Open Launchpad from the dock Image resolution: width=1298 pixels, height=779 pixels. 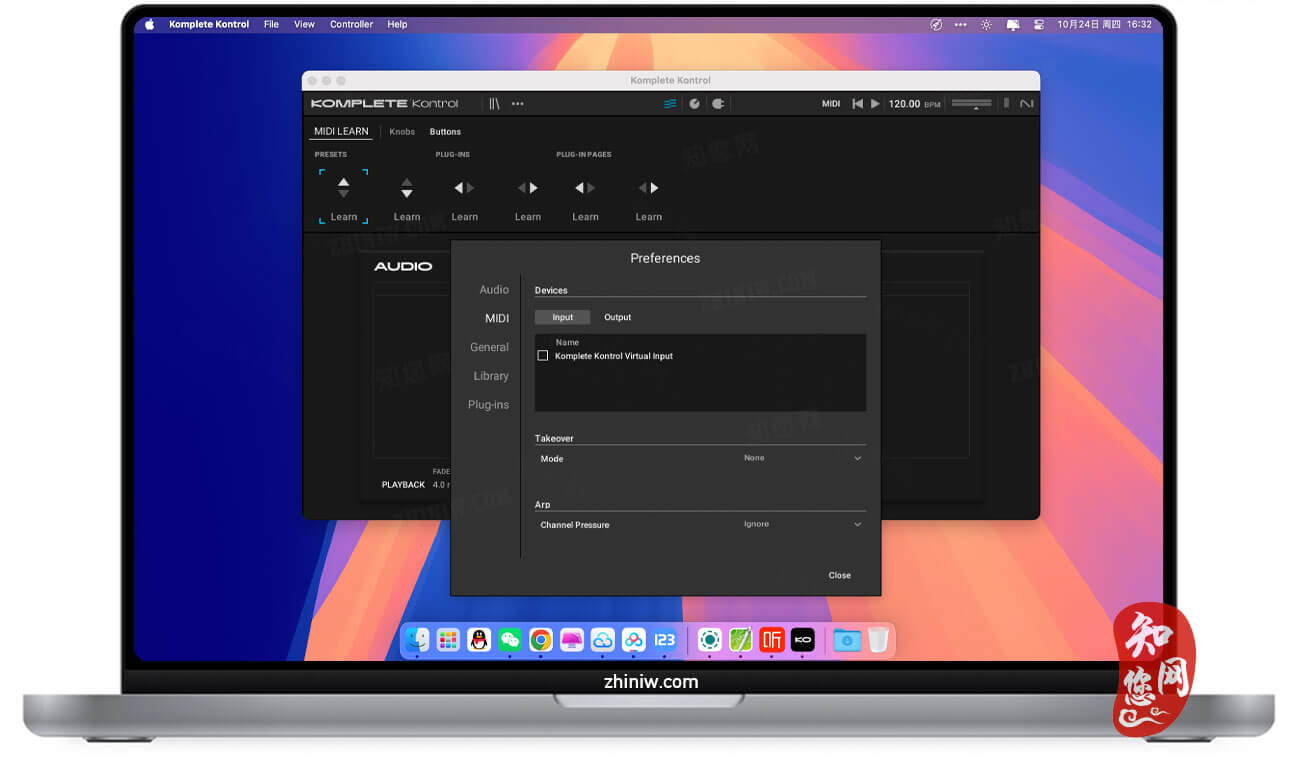(448, 640)
